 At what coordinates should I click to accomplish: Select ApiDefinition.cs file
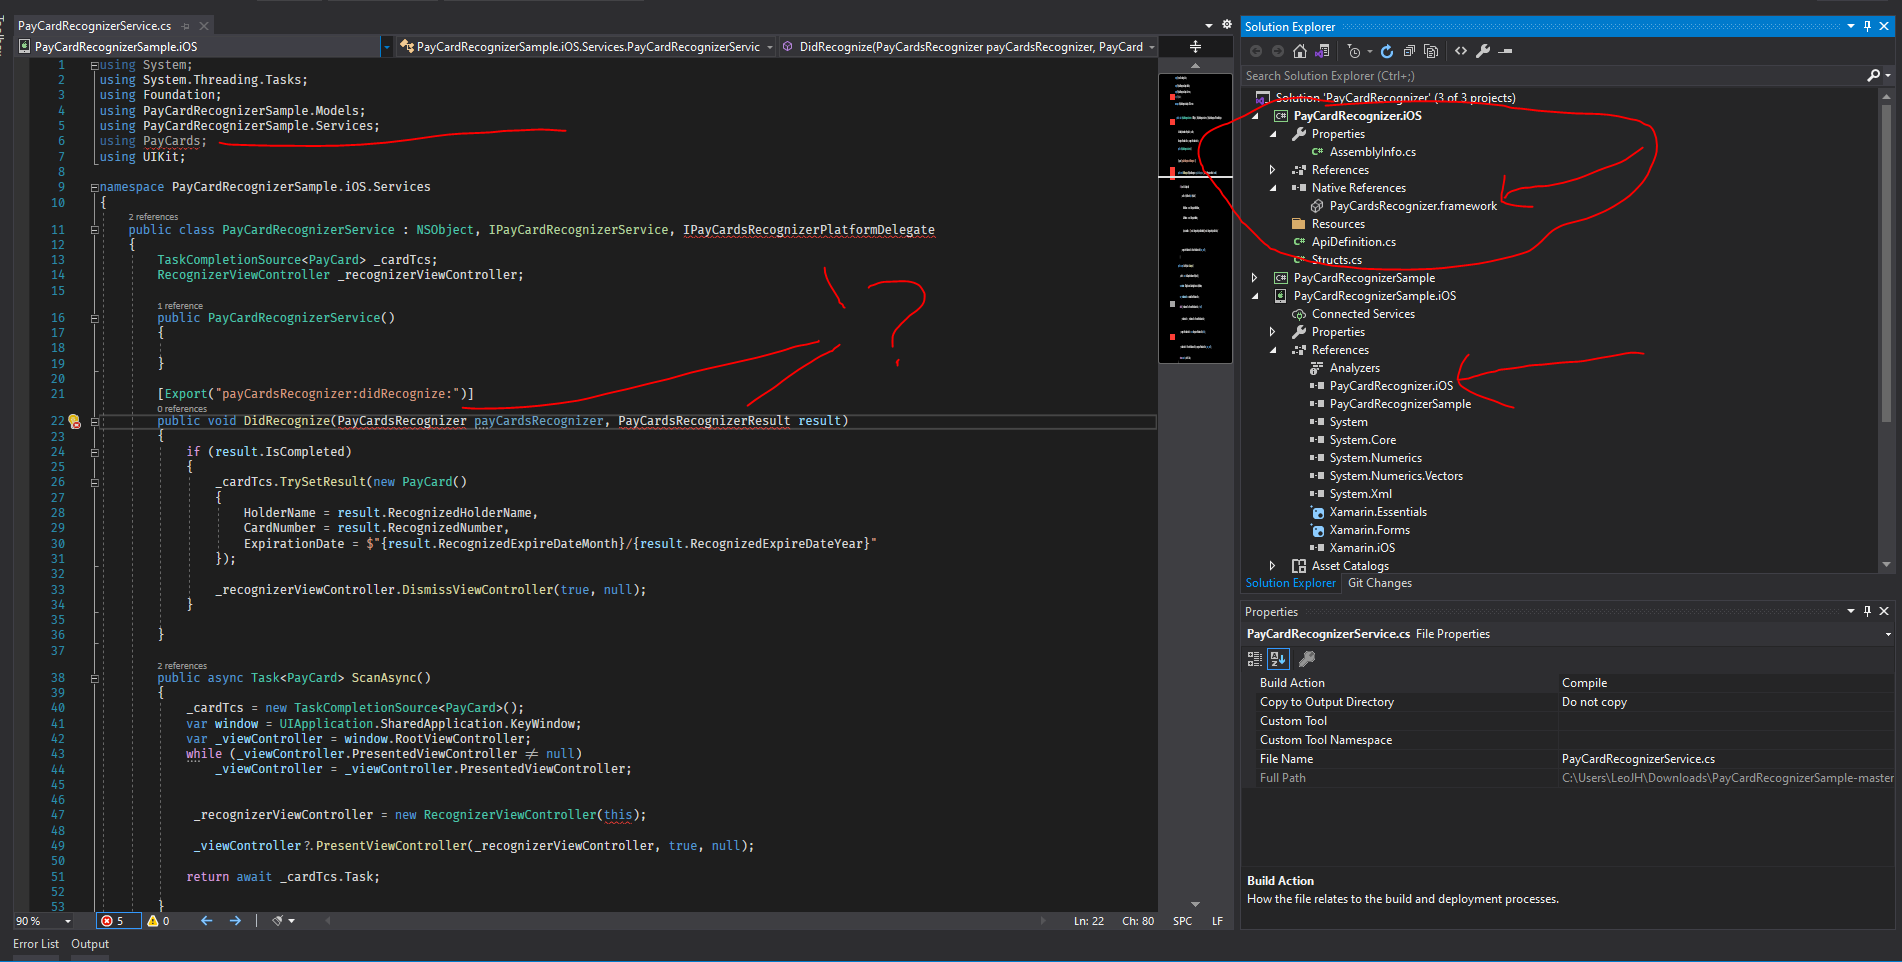point(1354,242)
